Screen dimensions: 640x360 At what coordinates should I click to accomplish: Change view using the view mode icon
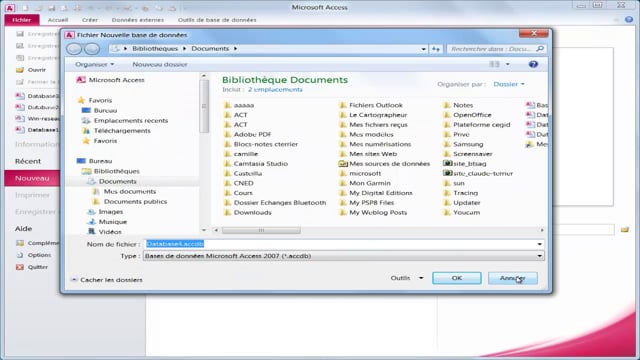[494, 64]
